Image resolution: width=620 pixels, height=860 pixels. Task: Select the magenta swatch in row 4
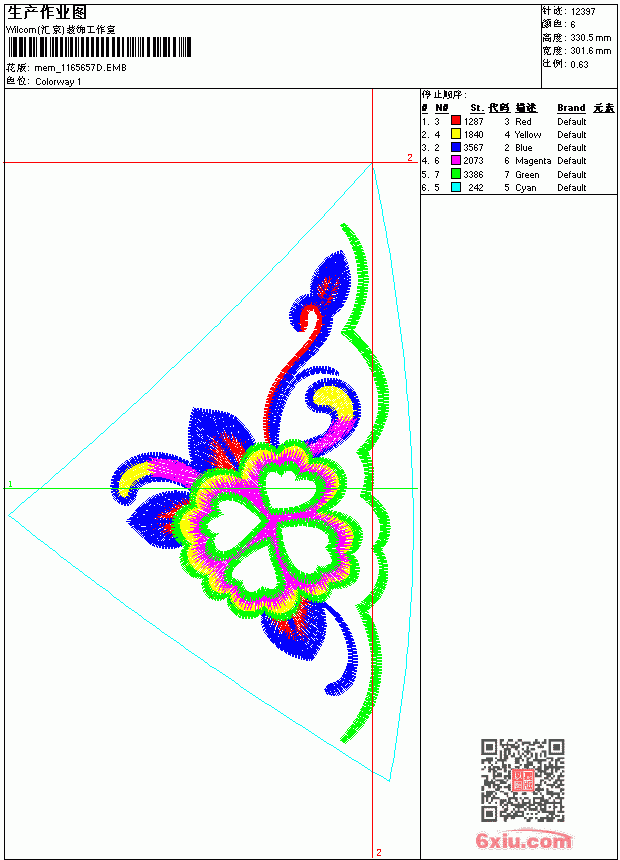point(455,160)
